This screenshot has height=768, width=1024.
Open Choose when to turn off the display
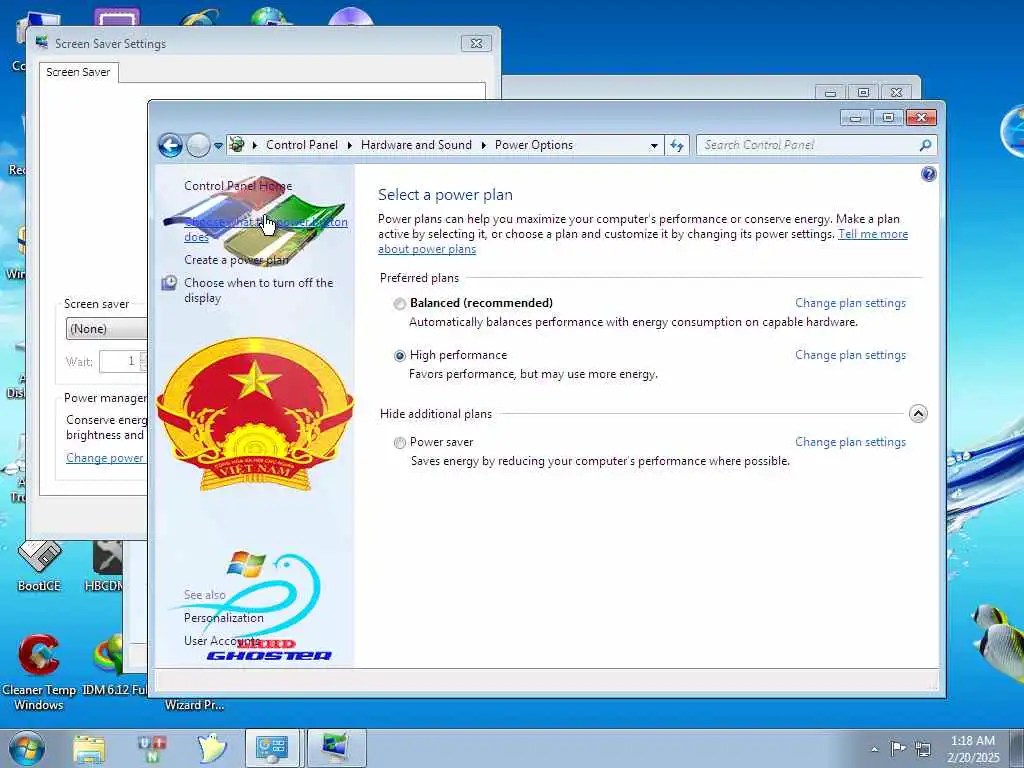[259, 290]
